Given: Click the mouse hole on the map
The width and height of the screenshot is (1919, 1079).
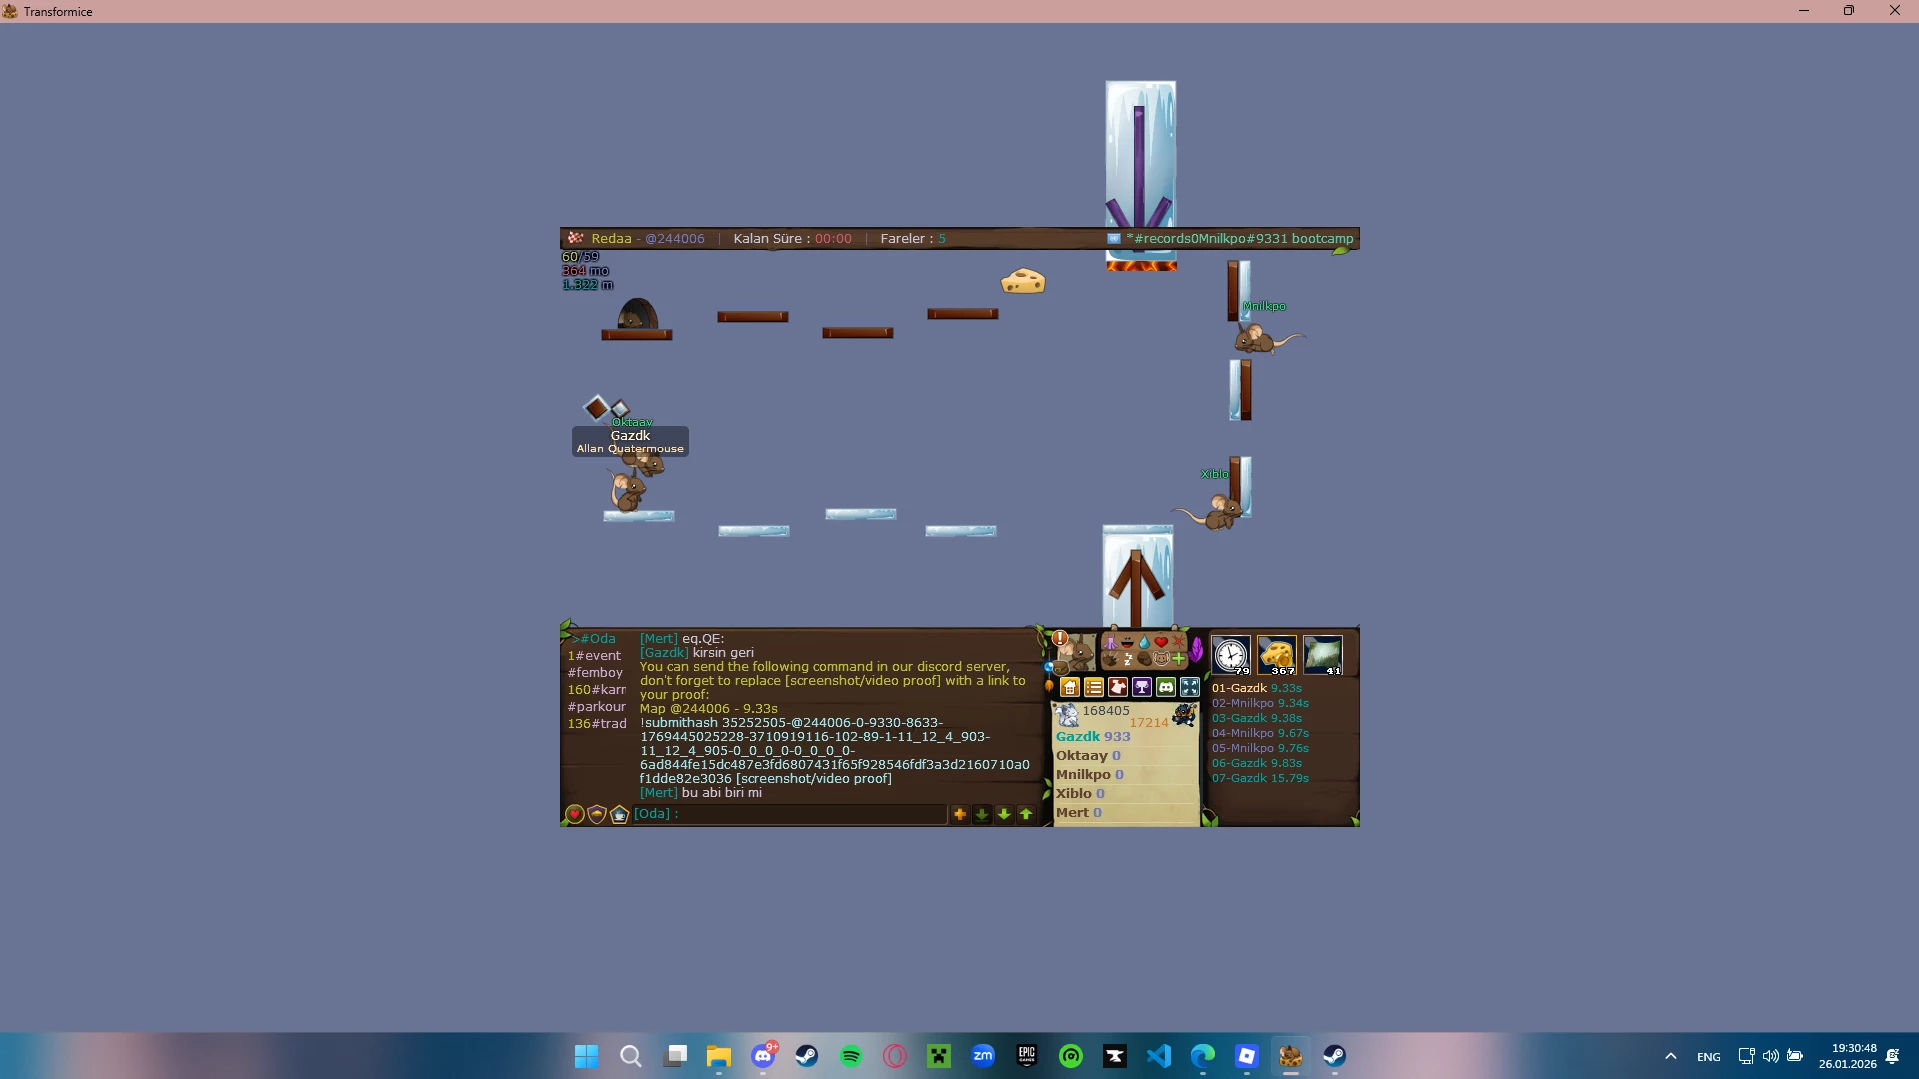Looking at the screenshot, I should pyautogui.click(x=637, y=313).
